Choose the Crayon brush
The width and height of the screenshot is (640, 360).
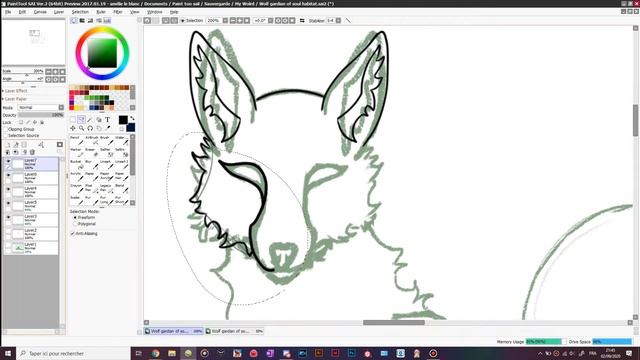(76, 188)
